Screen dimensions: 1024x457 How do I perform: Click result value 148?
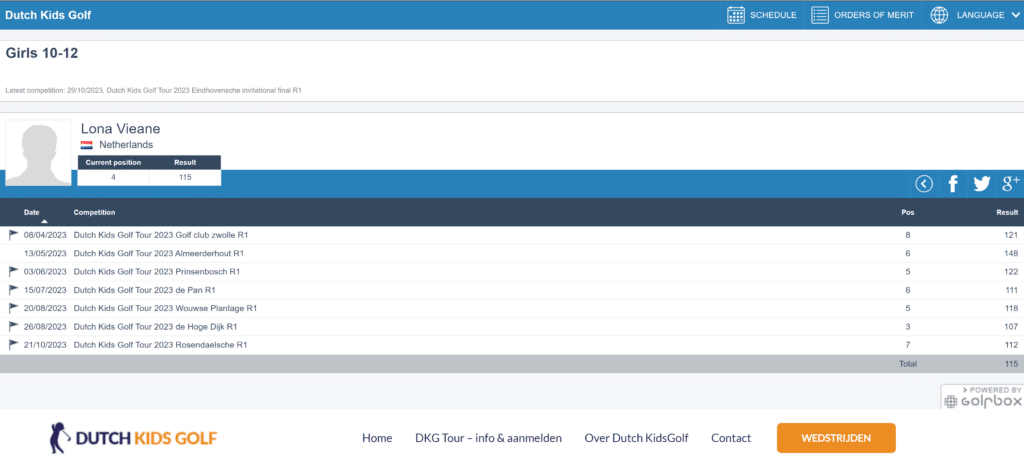point(1012,253)
